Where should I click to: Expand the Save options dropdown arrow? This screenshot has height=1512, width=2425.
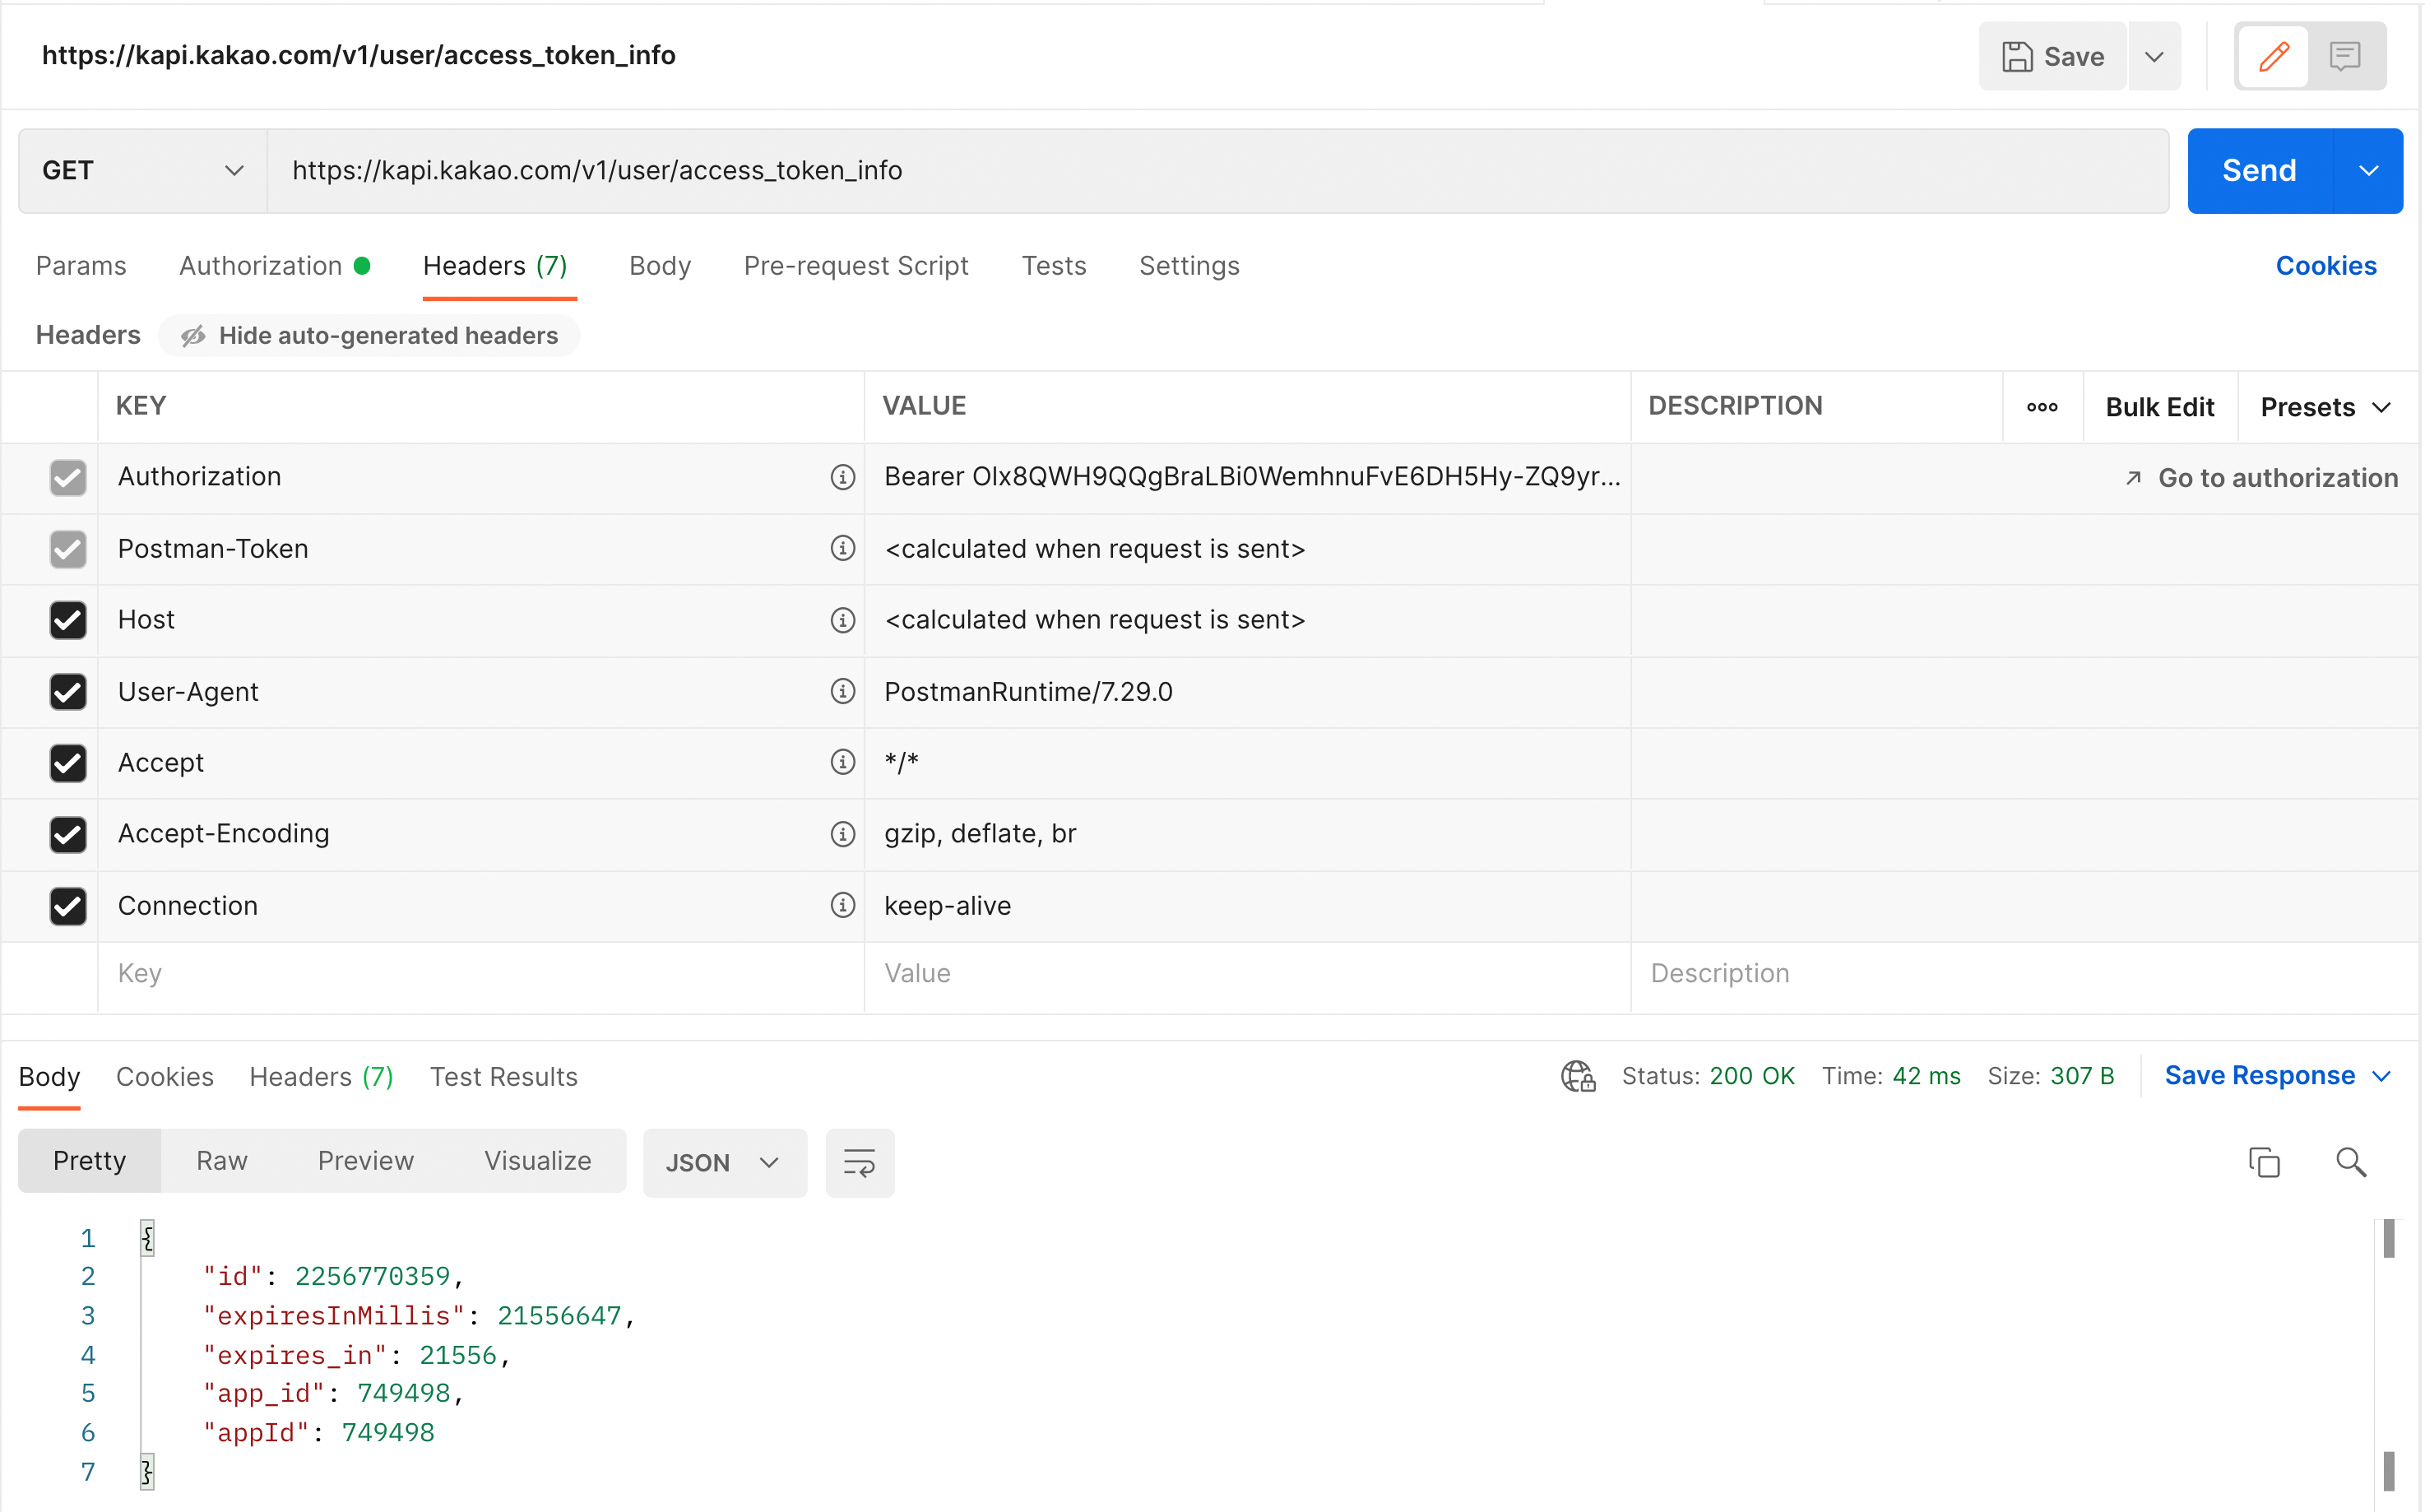(x=2154, y=57)
